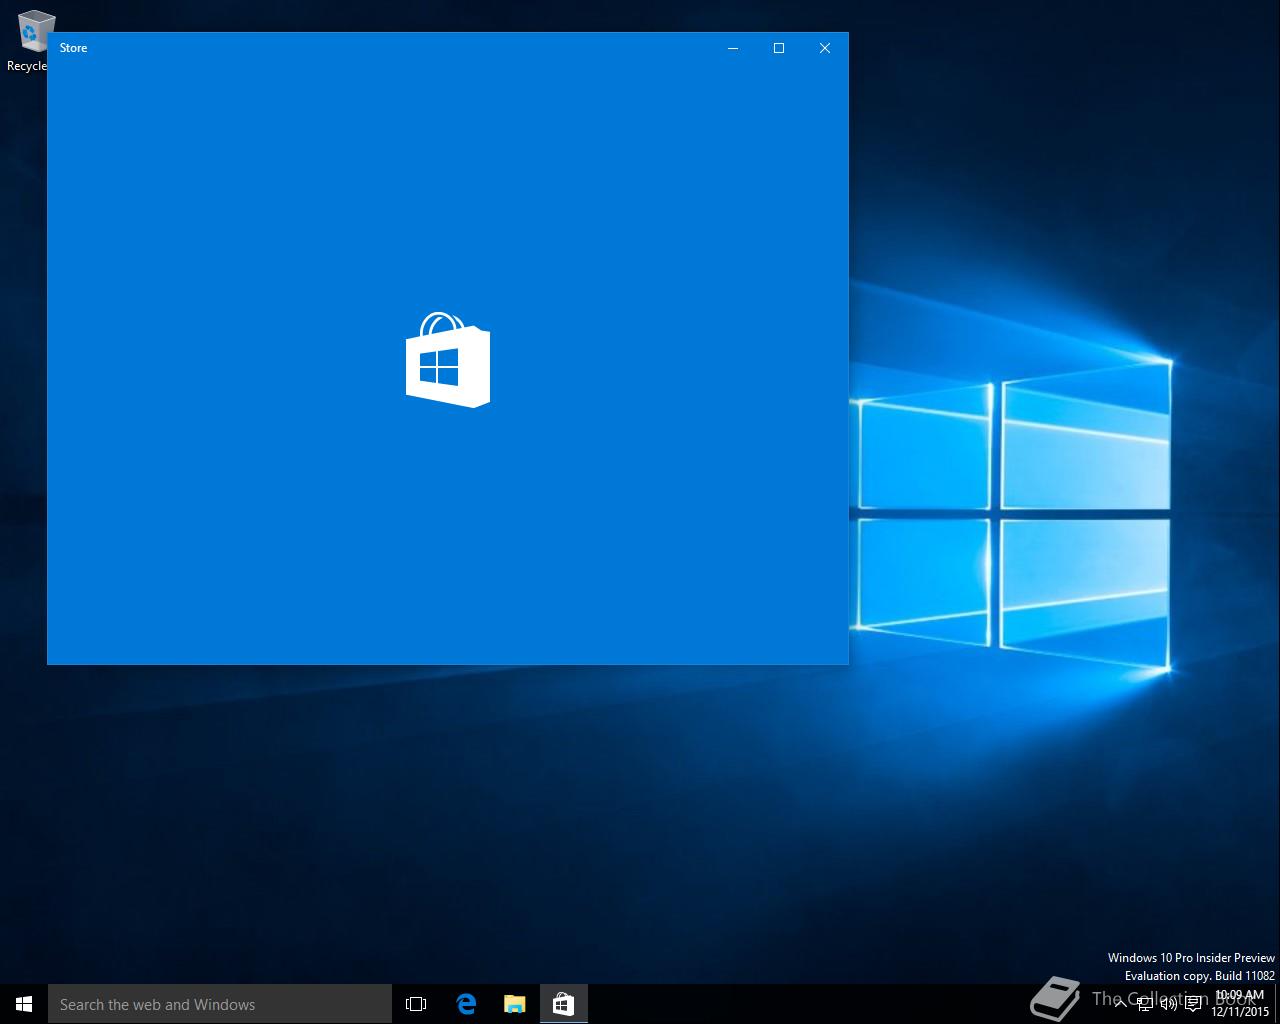Screen dimensions: 1280x1024
Task: Click the Show desktop sliver at taskbar end
Action: tap(1277, 1004)
